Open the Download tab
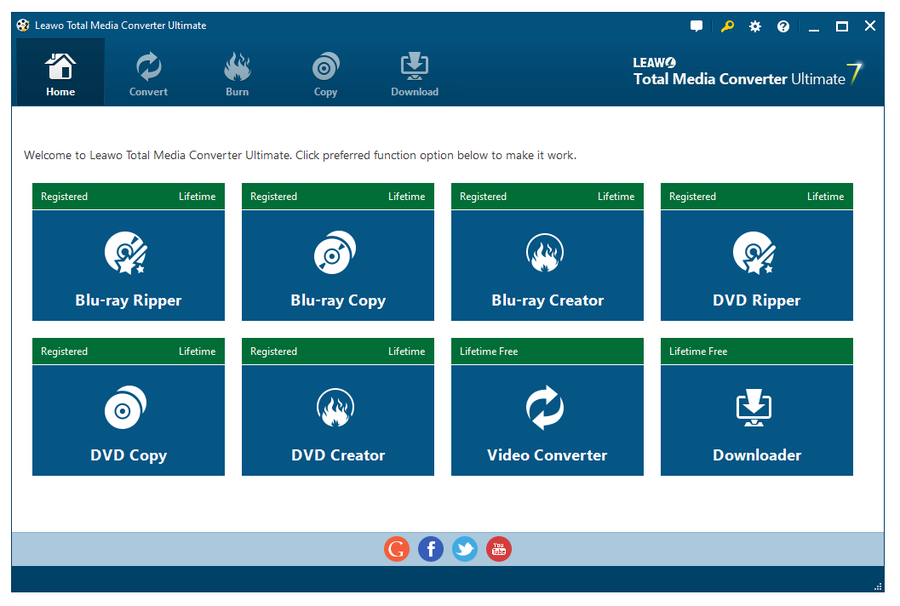This screenshot has height=606, width=900. 414,75
